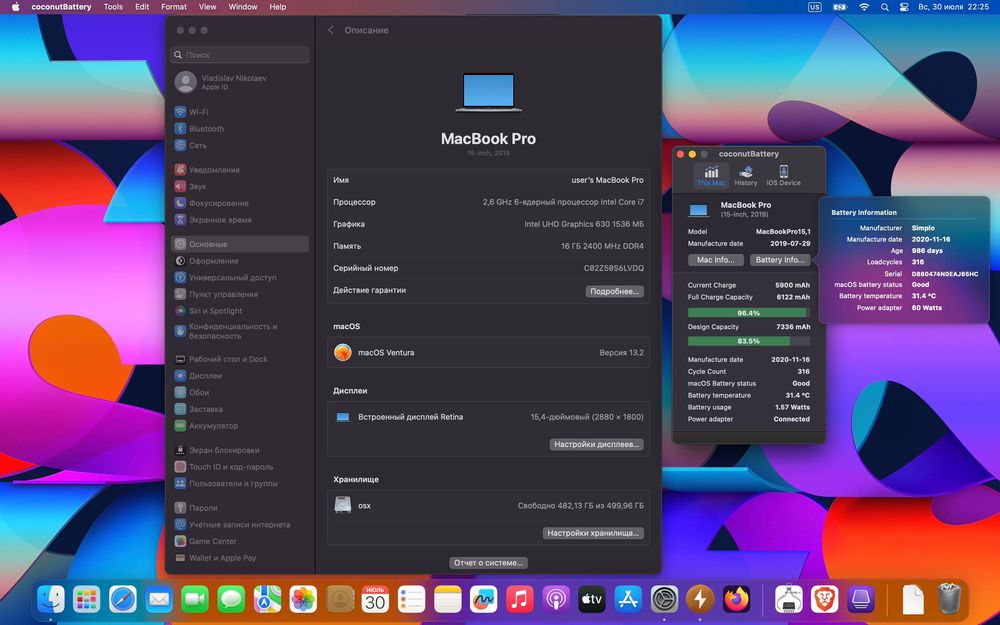Open Launchpad in the Dock
The height and width of the screenshot is (625, 1000).
pos(86,599)
